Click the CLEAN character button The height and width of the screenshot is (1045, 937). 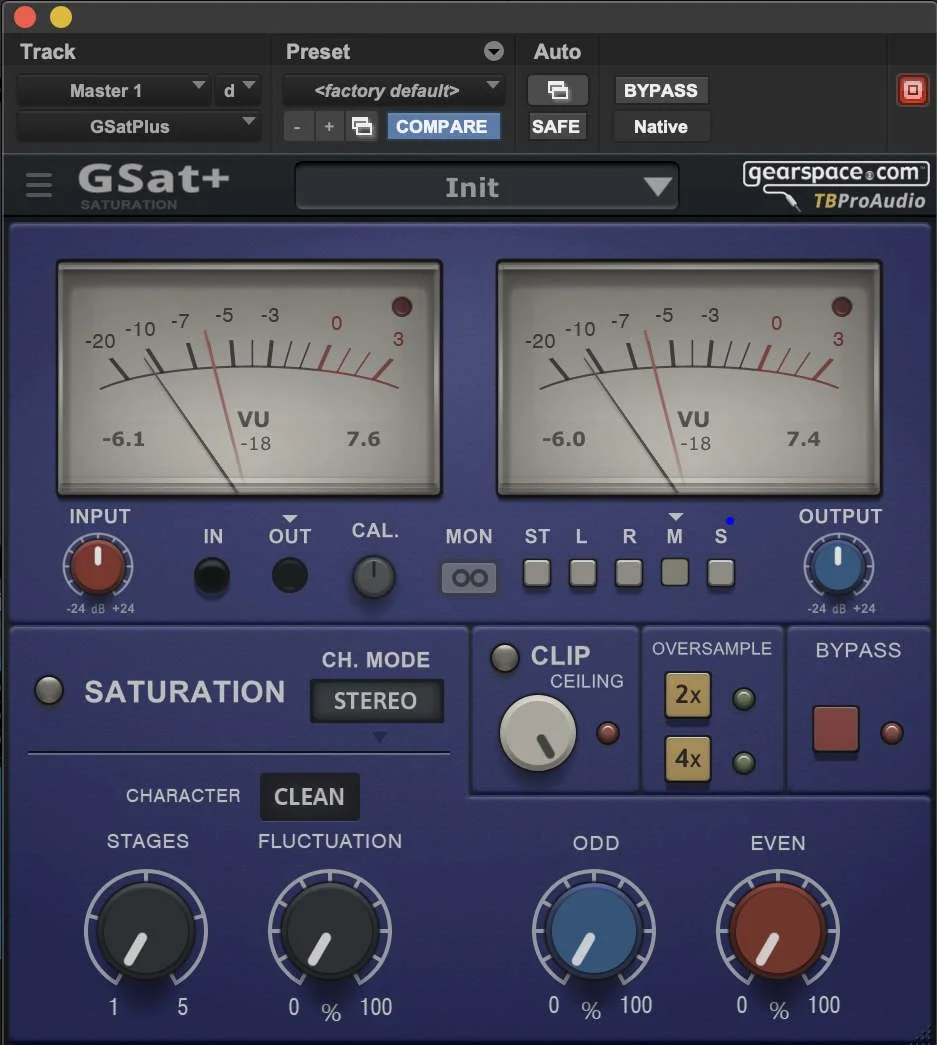pyautogui.click(x=309, y=797)
